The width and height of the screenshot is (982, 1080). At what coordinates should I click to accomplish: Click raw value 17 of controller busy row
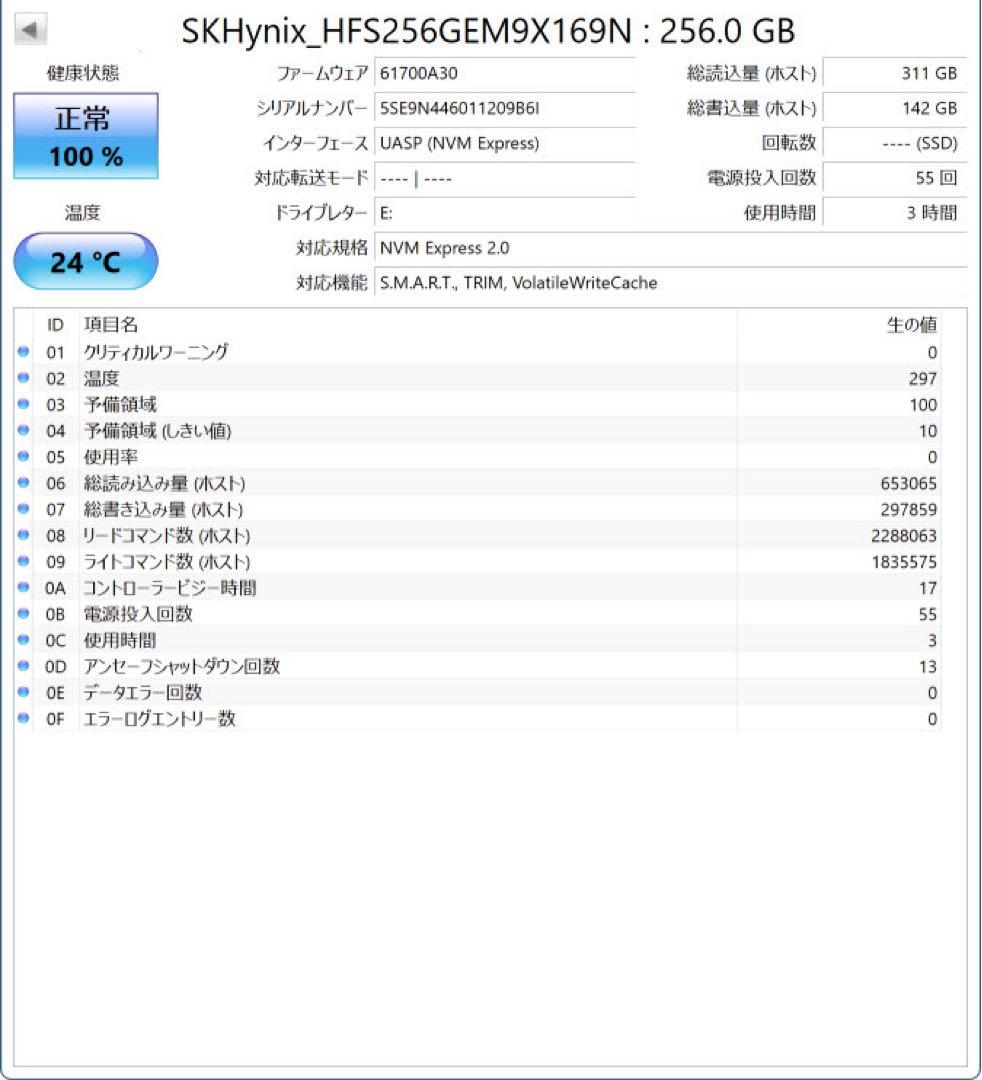tap(928, 588)
